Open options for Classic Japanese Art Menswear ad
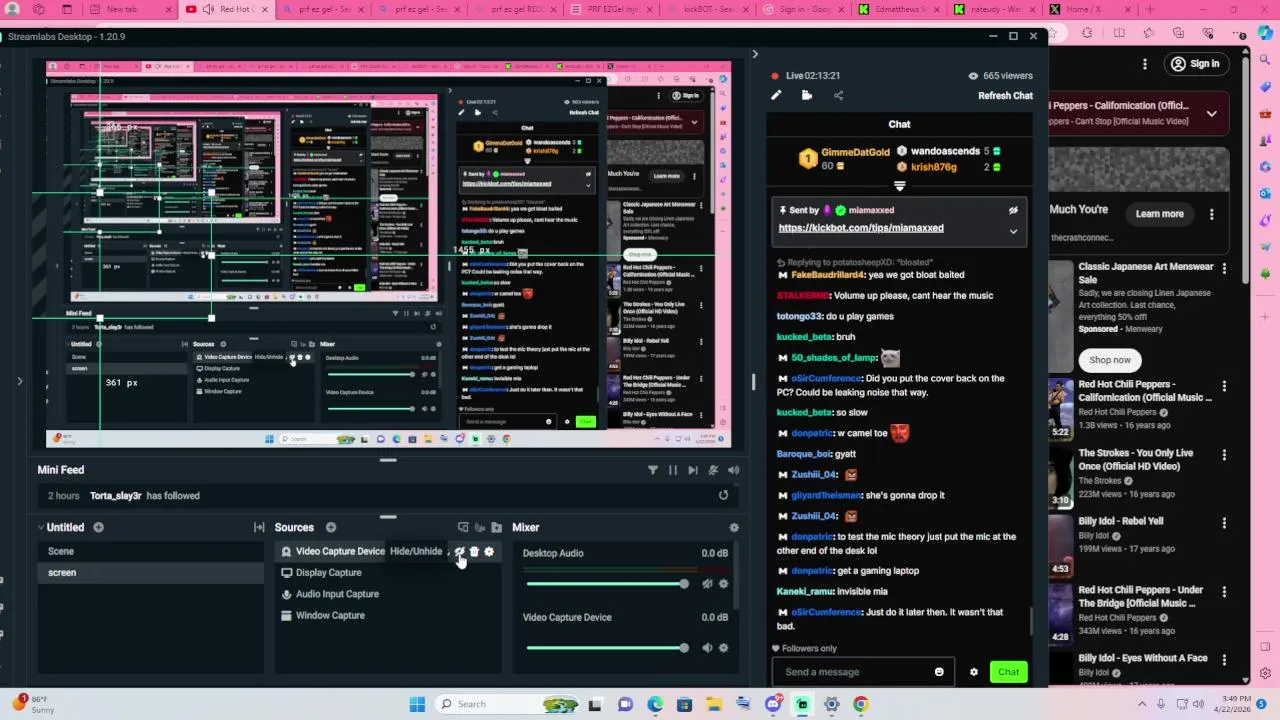The width and height of the screenshot is (1280, 720). tap(1223, 267)
